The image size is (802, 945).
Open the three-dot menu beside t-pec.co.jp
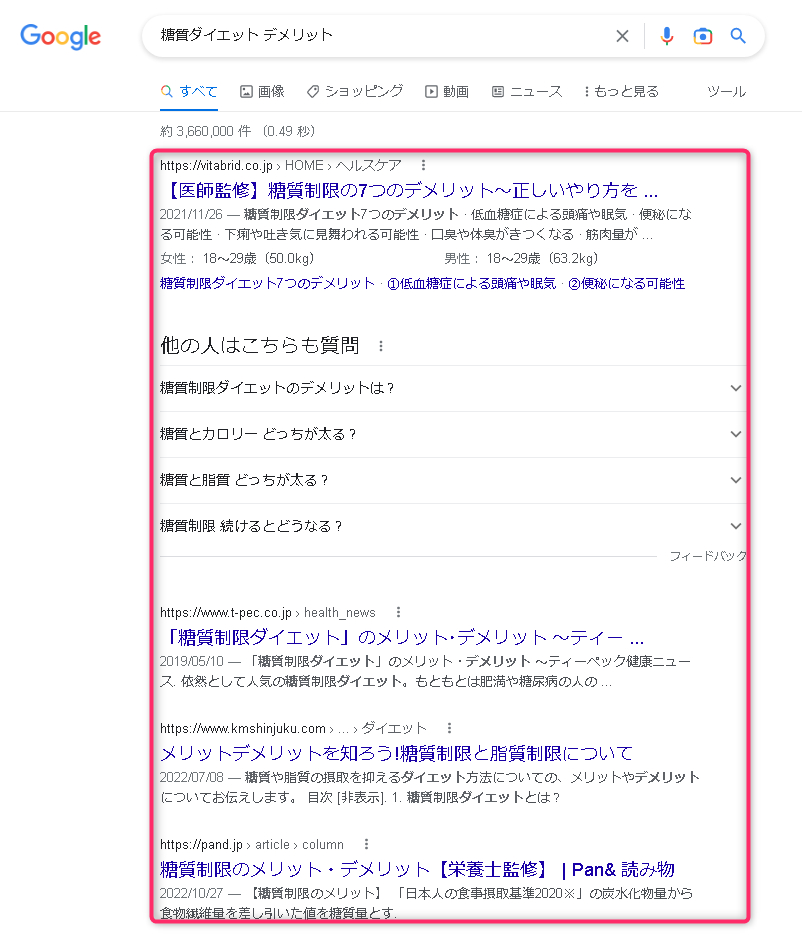pyautogui.click(x=398, y=612)
